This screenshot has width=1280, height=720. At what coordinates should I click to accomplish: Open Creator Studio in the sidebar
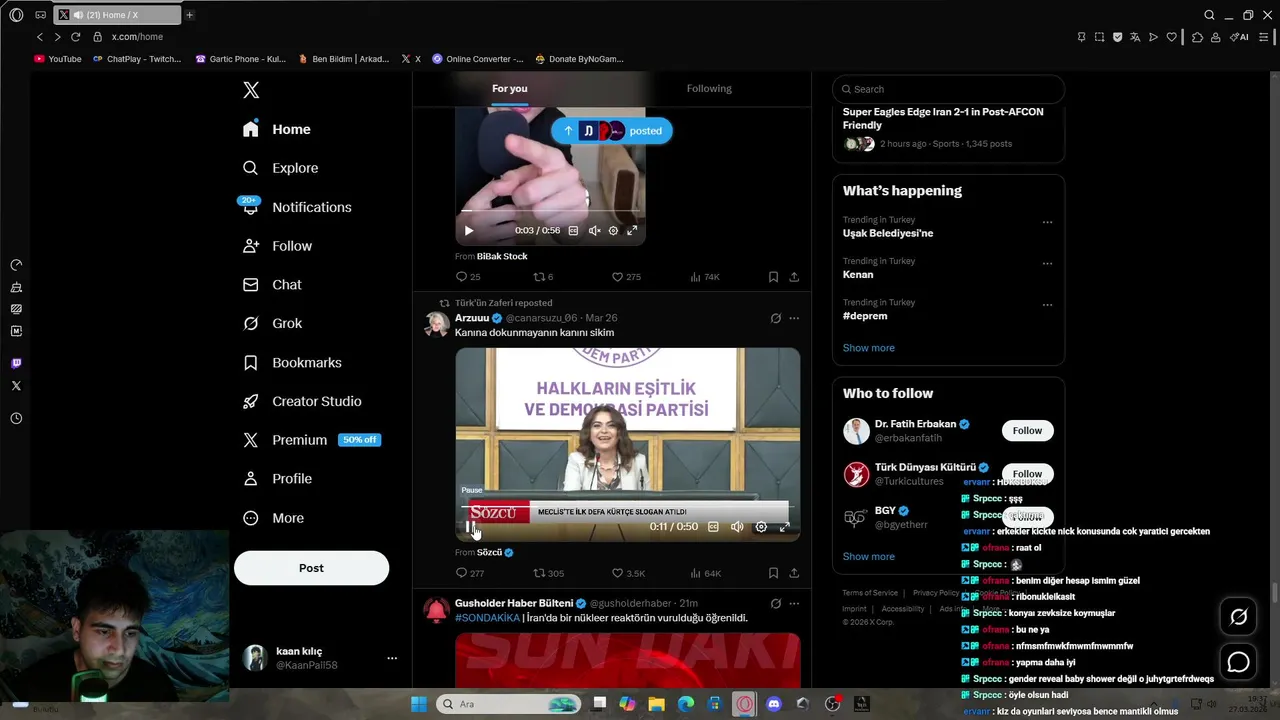303,401
